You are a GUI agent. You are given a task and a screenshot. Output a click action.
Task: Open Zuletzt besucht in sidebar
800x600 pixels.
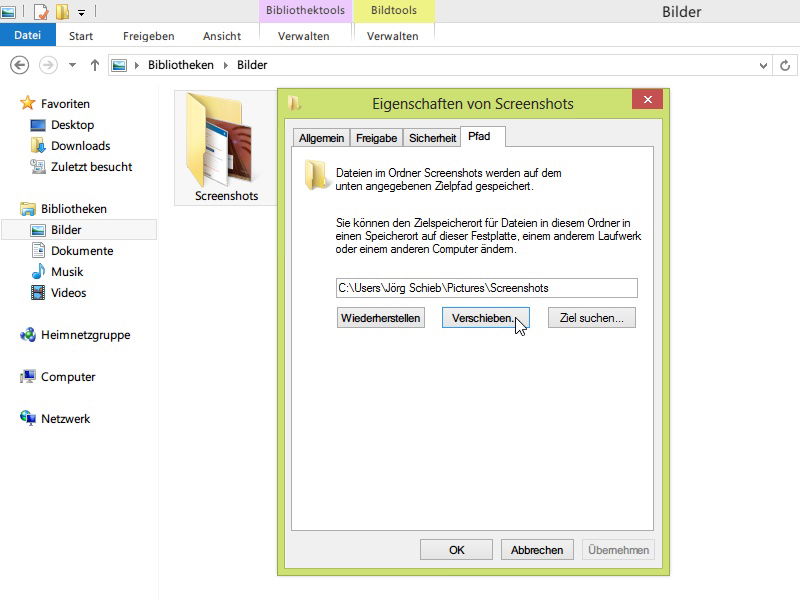(91, 167)
